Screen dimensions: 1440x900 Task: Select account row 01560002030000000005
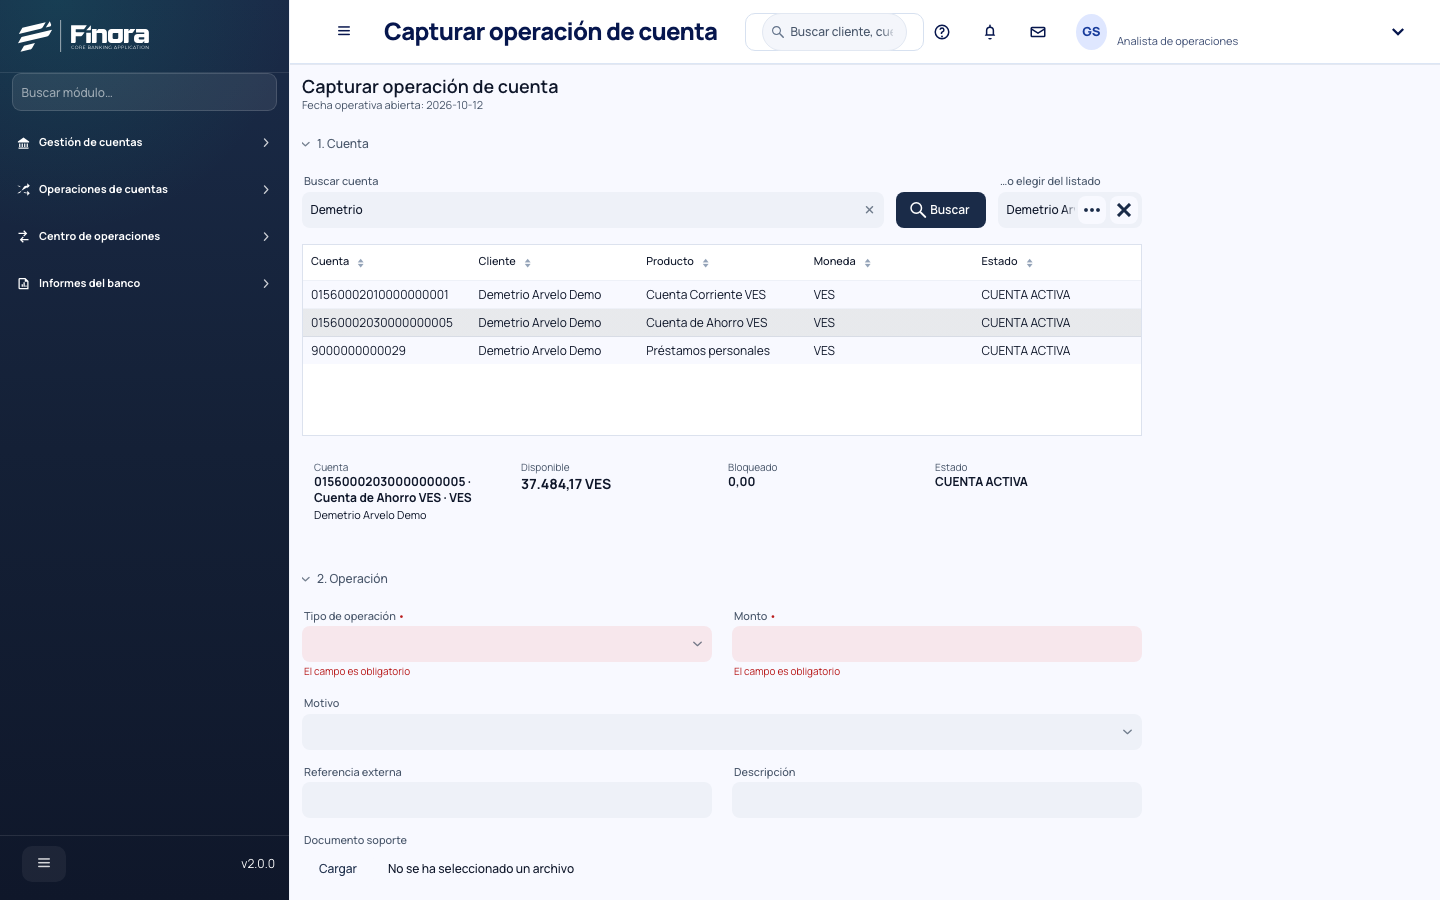pos(722,323)
